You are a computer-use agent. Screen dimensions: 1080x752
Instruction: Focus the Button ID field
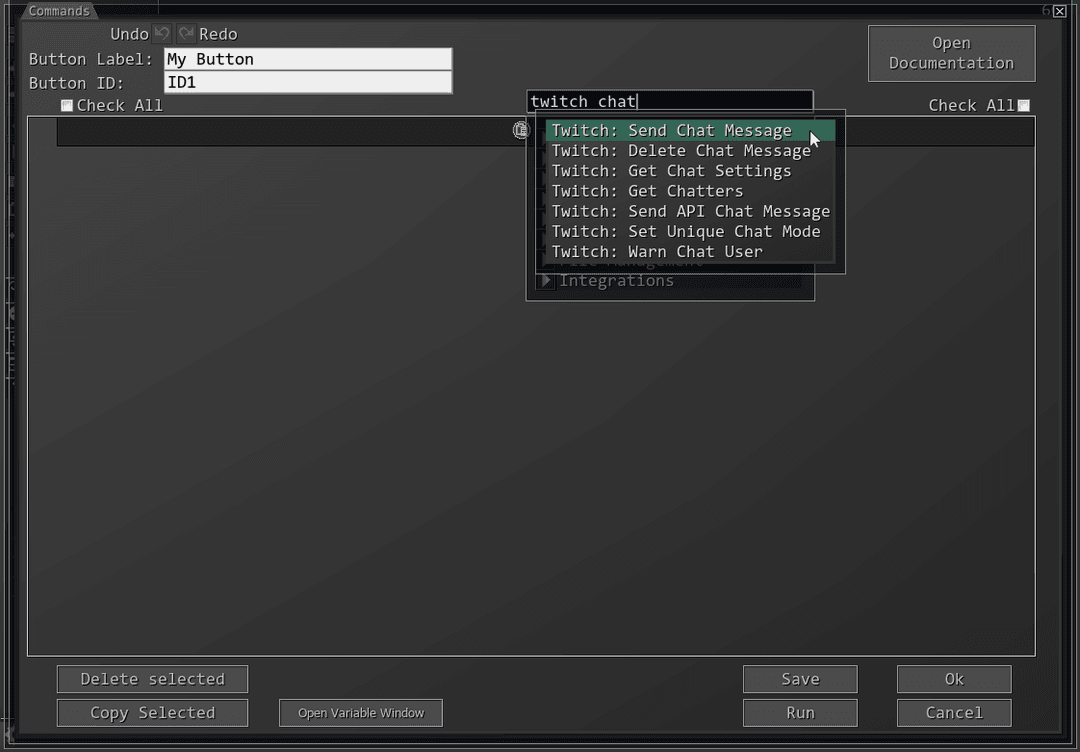[x=308, y=83]
